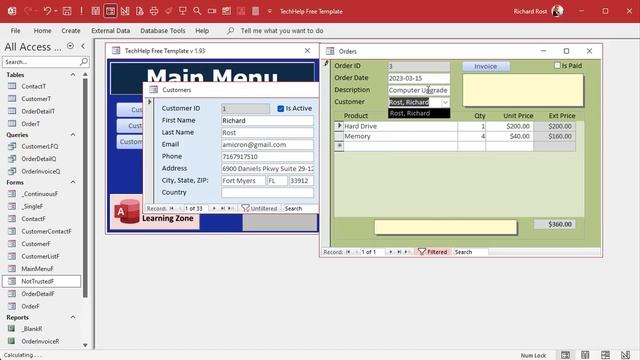Click the $360.00 order total box
Viewport: 640px width, 360px height.
(555, 224)
